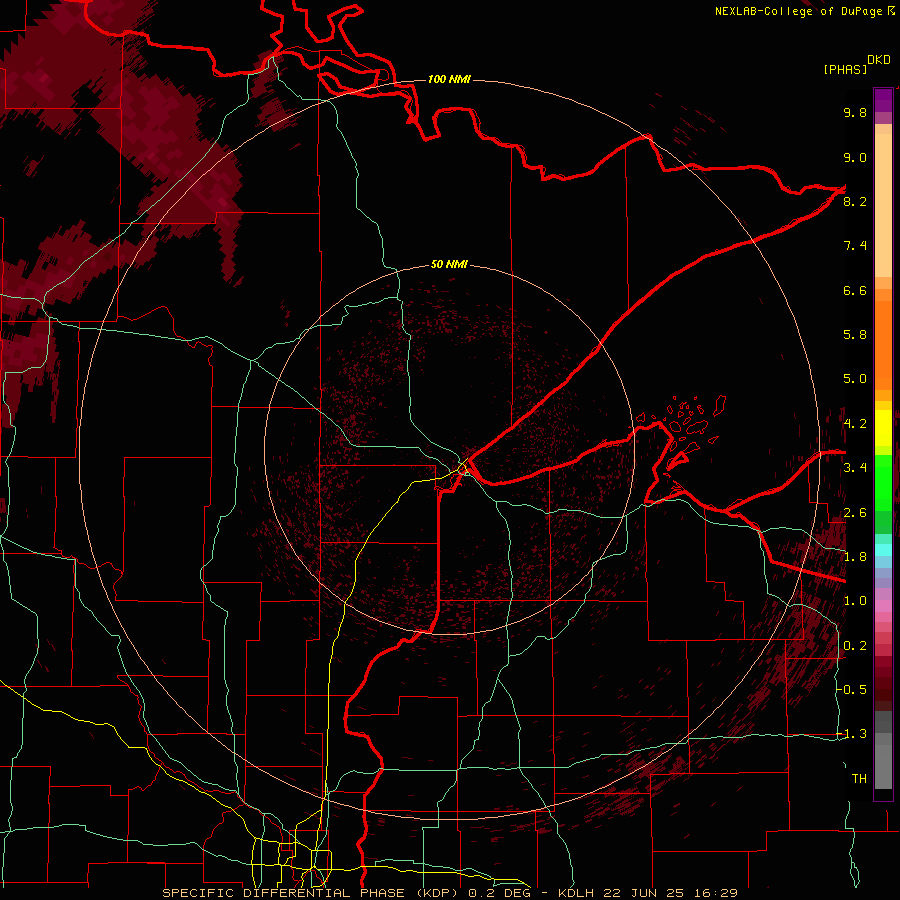Click the TH threshold label

pyautogui.click(x=859, y=779)
